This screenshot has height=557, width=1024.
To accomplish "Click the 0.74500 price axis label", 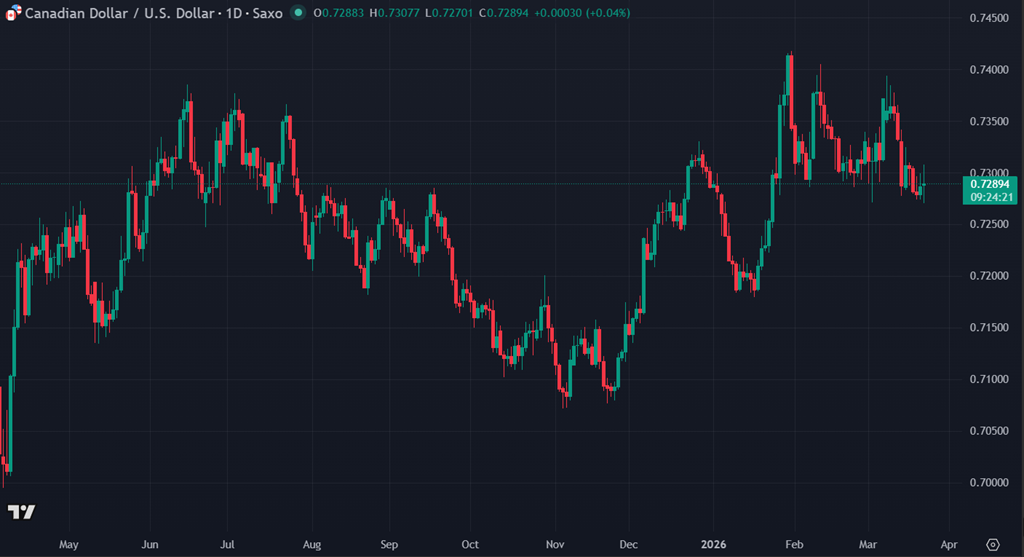I will [x=988, y=18].
